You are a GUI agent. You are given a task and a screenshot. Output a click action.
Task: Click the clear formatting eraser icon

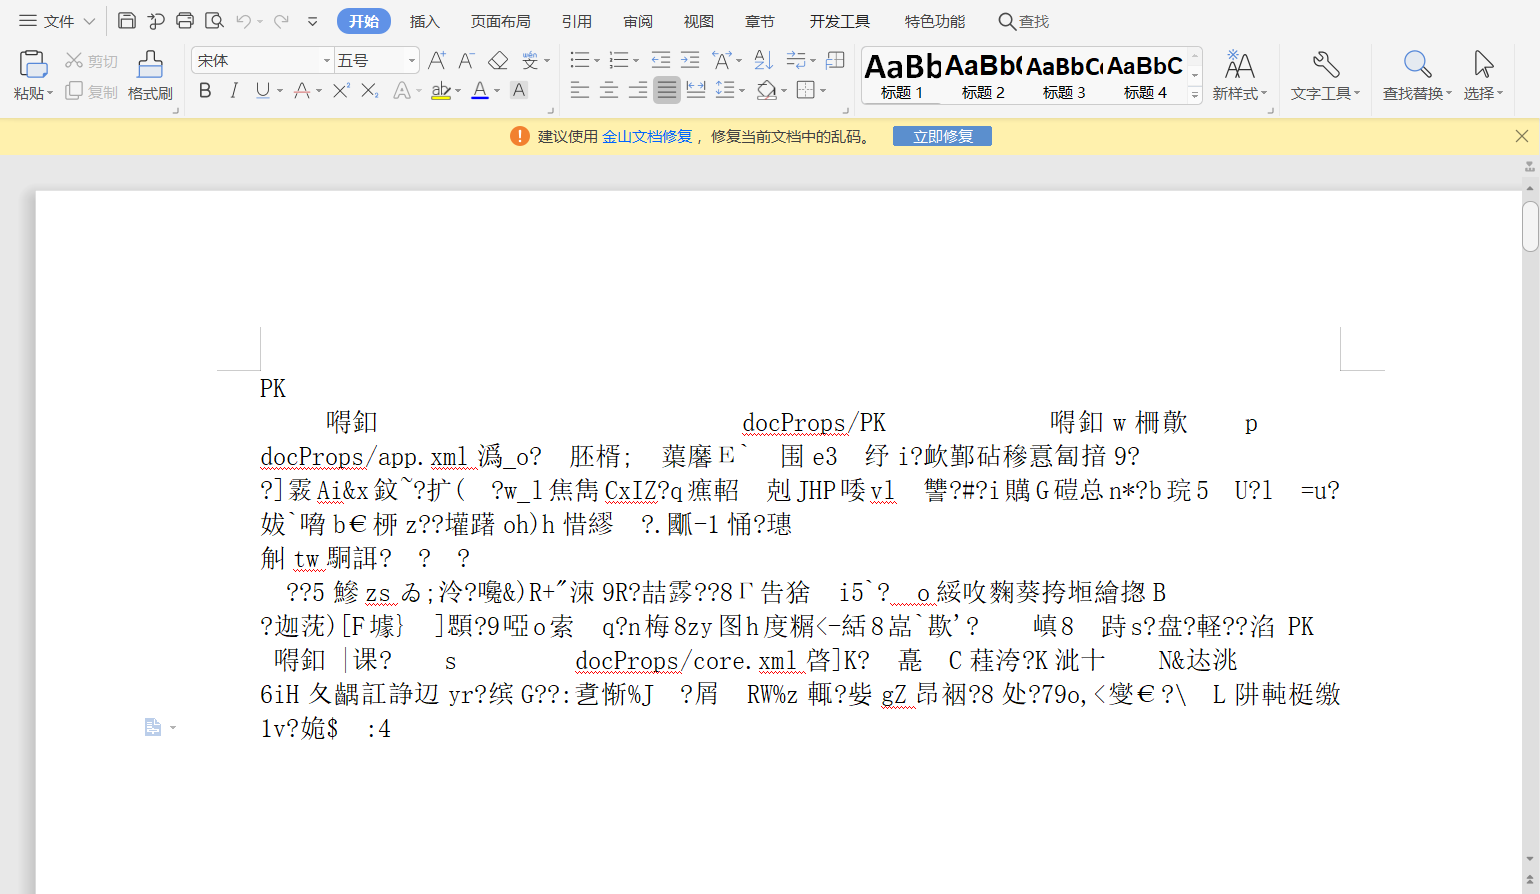click(x=499, y=60)
